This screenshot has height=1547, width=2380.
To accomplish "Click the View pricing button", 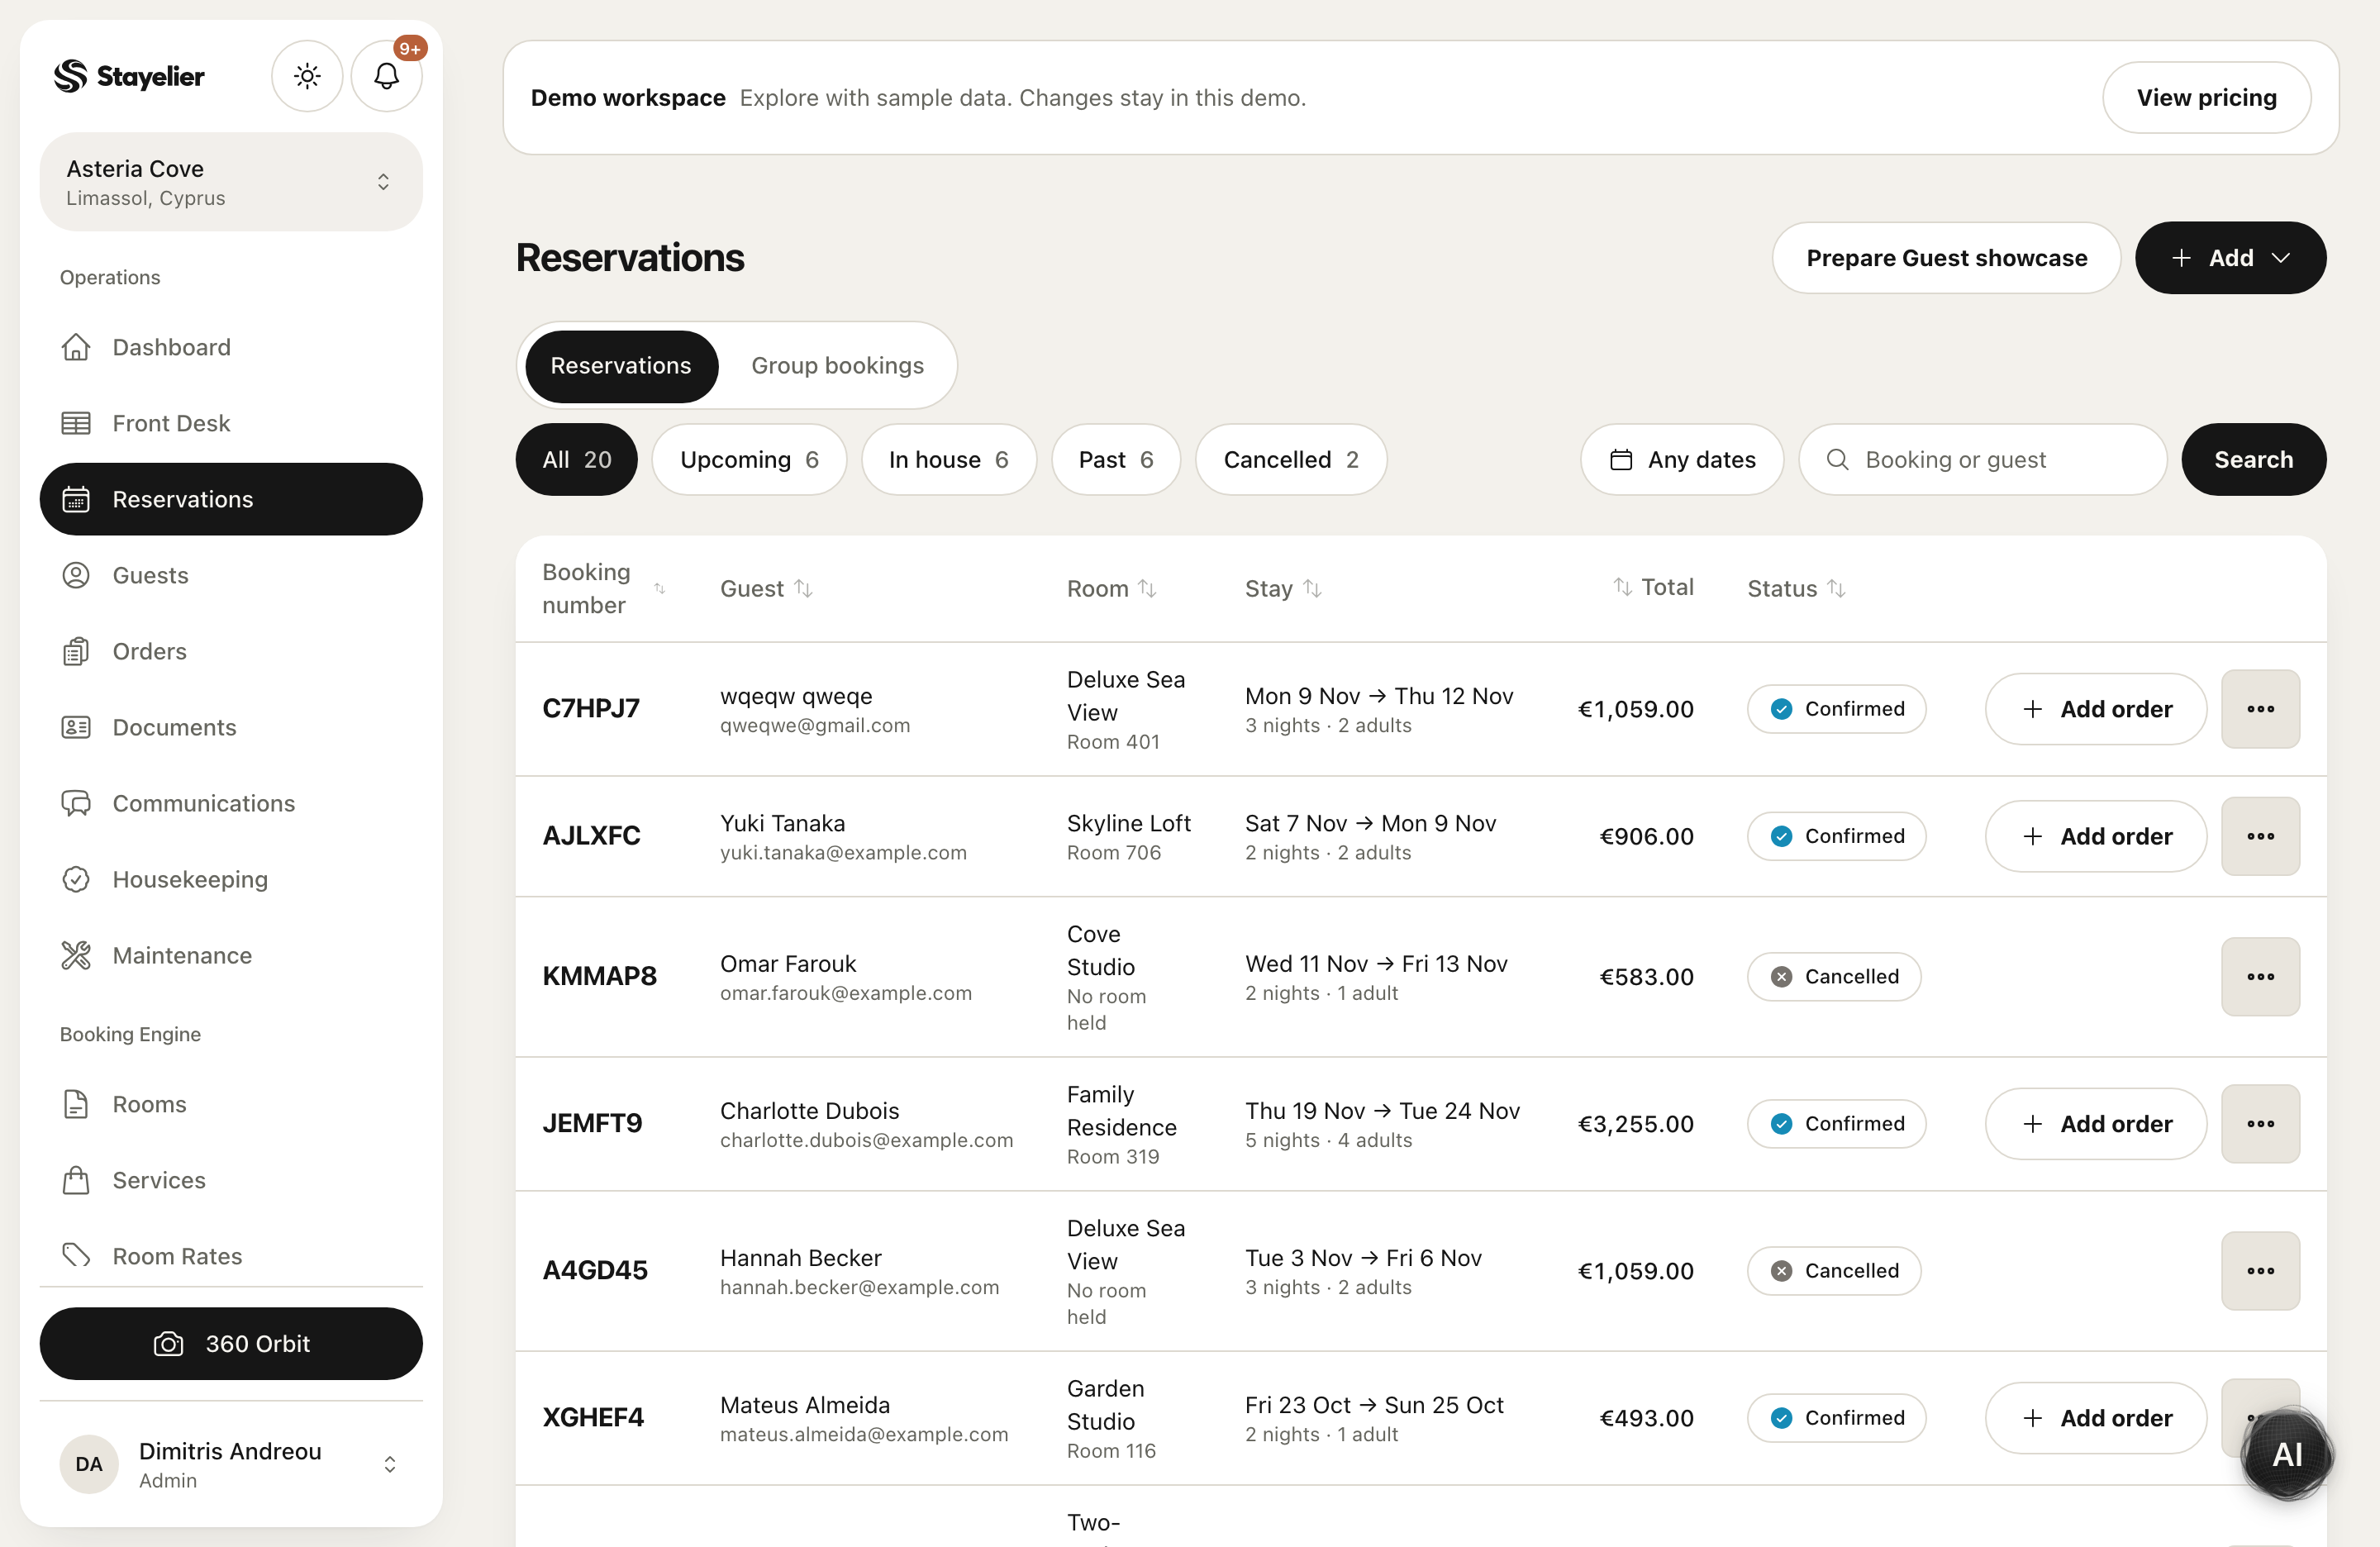I will click(2206, 98).
